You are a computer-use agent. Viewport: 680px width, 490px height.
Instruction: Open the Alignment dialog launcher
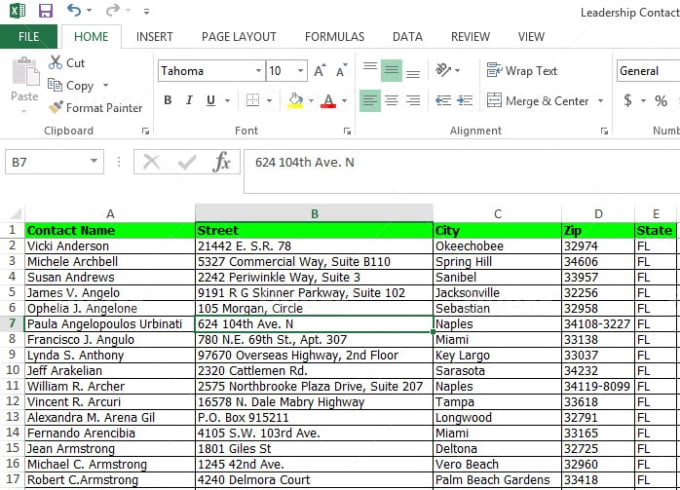pyautogui.click(x=604, y=131)
